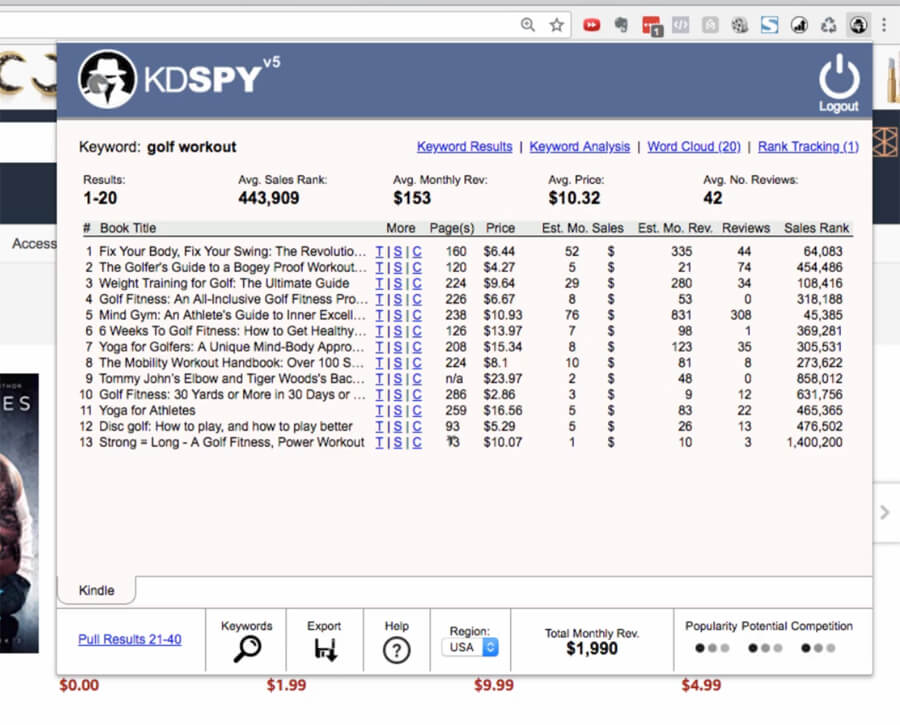This screenshot has width=900, height=725.
Task: Click the red calendar extension with badge
Action: tap(652, 26)
